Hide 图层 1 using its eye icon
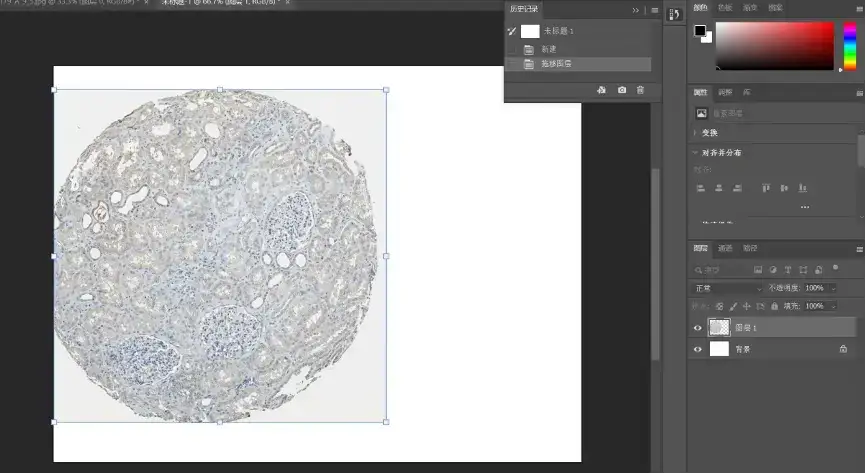 [698, 327]
